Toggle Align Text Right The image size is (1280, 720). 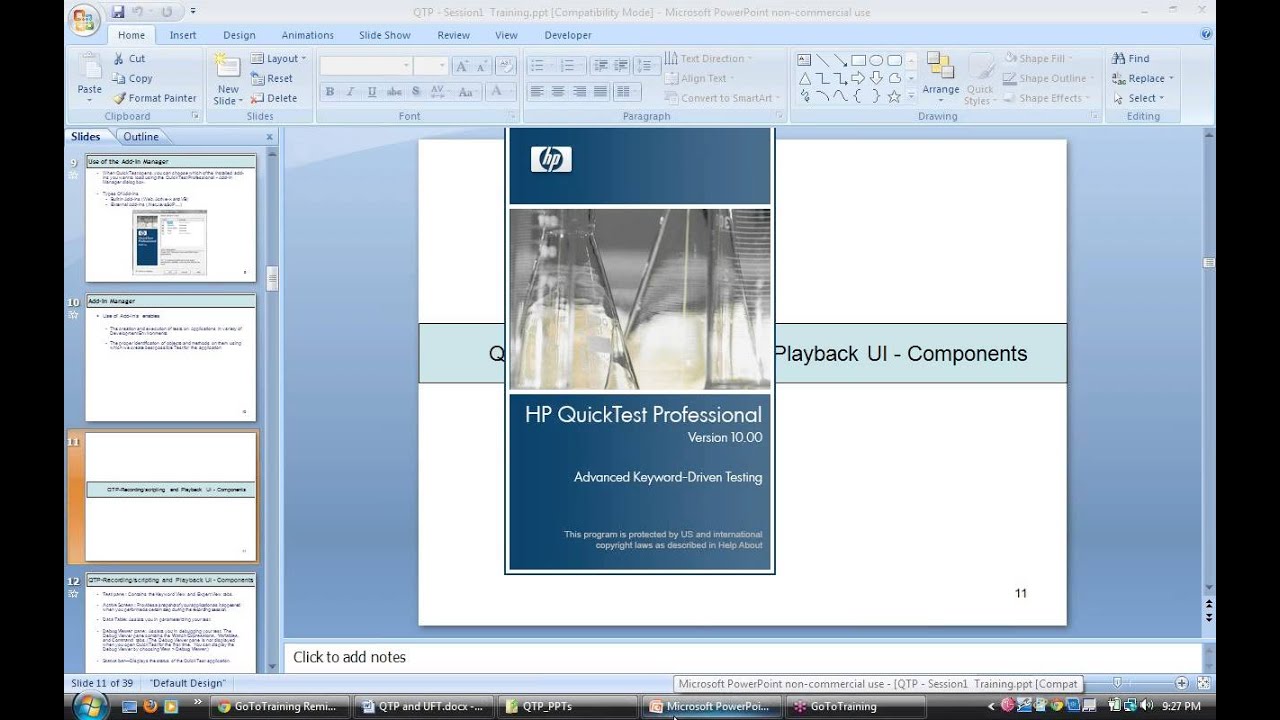click(x=579, y=92)
